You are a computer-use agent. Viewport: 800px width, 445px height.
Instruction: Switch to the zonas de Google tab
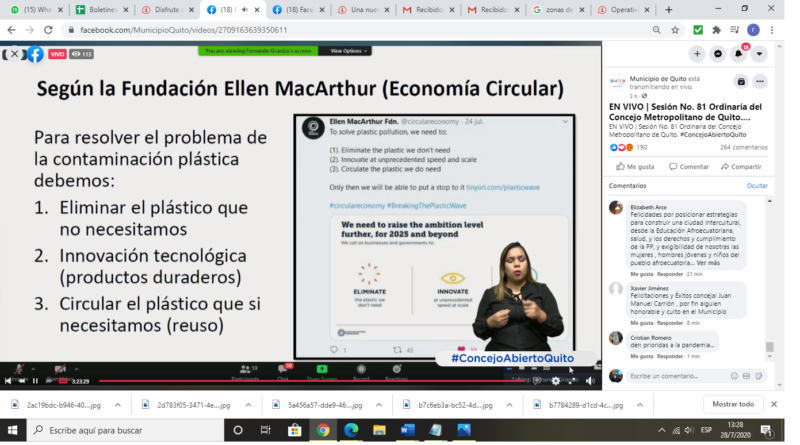coord(558,10)
